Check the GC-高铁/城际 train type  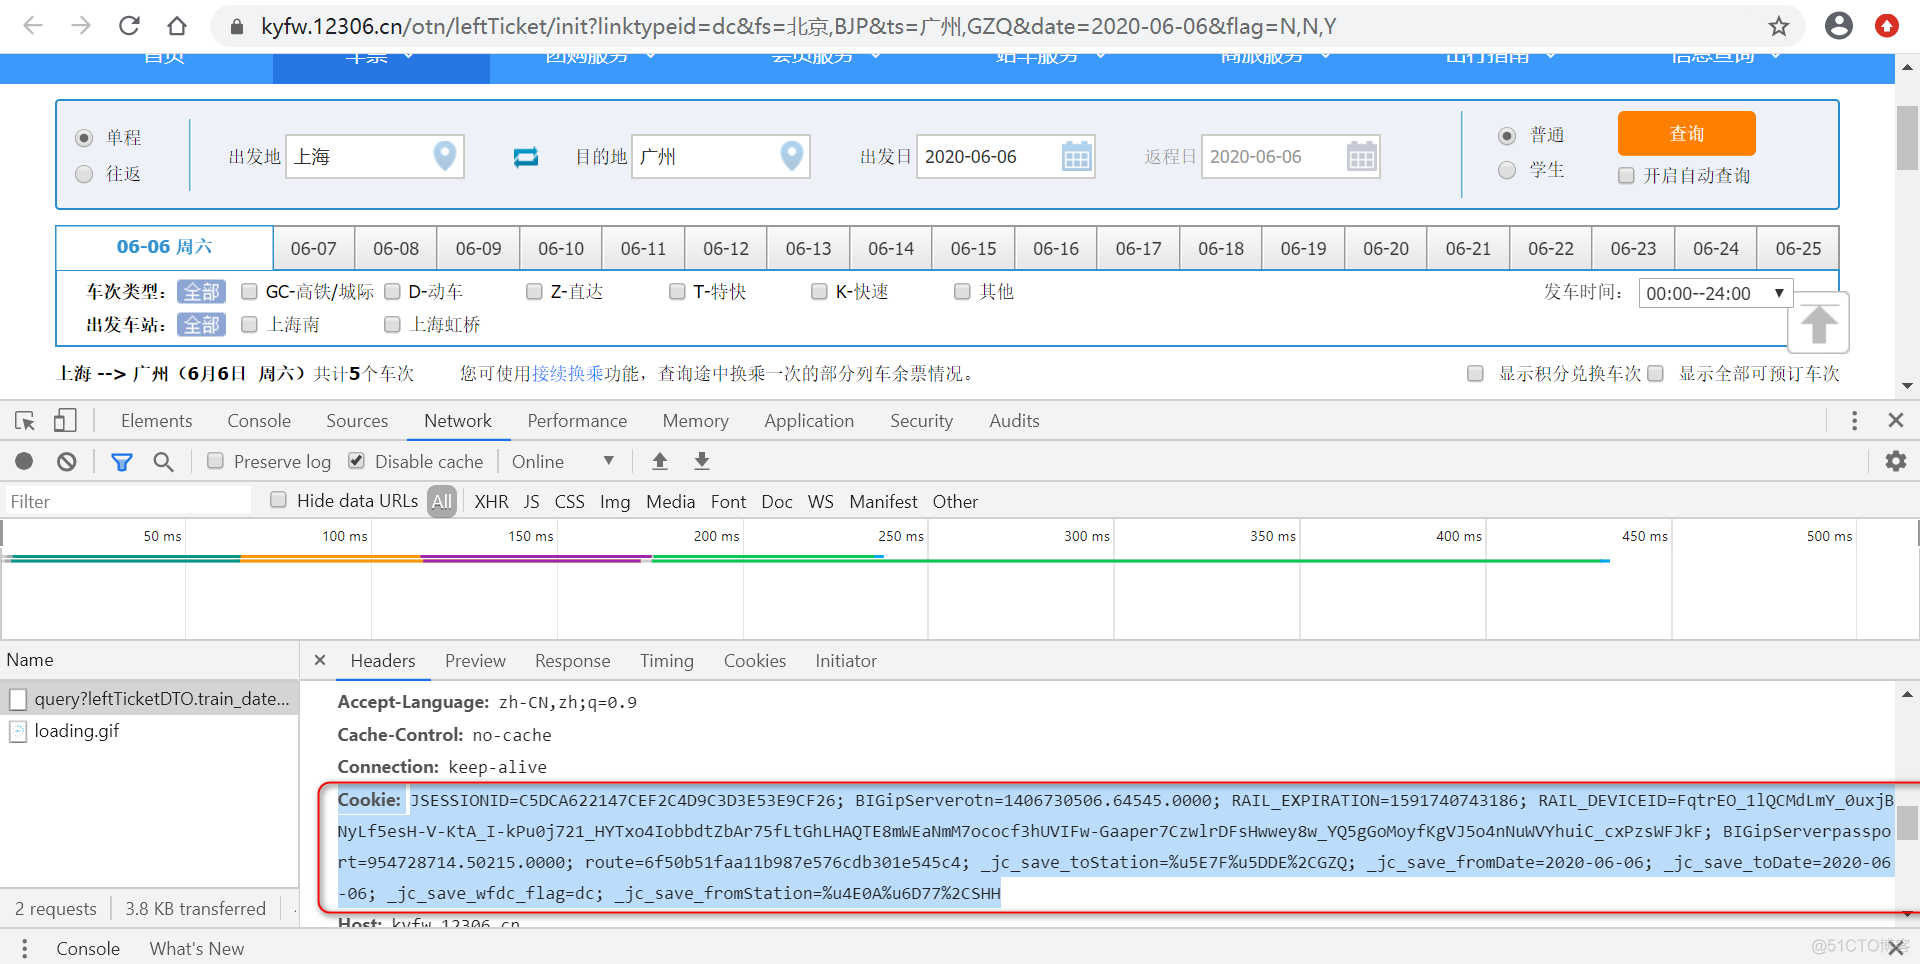[x=249, y=292]
